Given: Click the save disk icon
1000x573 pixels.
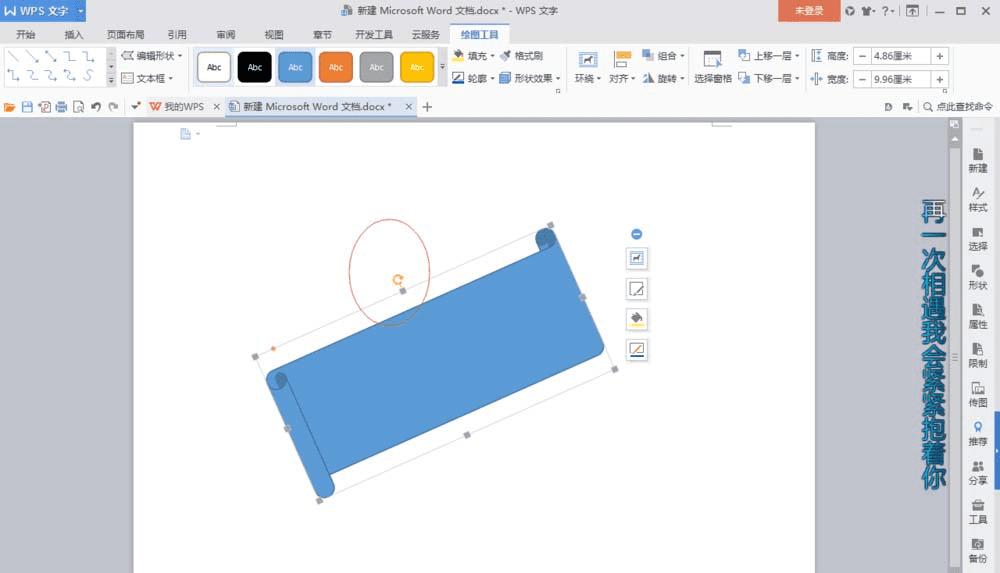Looking at the screenshot, I should pos(27,107).
